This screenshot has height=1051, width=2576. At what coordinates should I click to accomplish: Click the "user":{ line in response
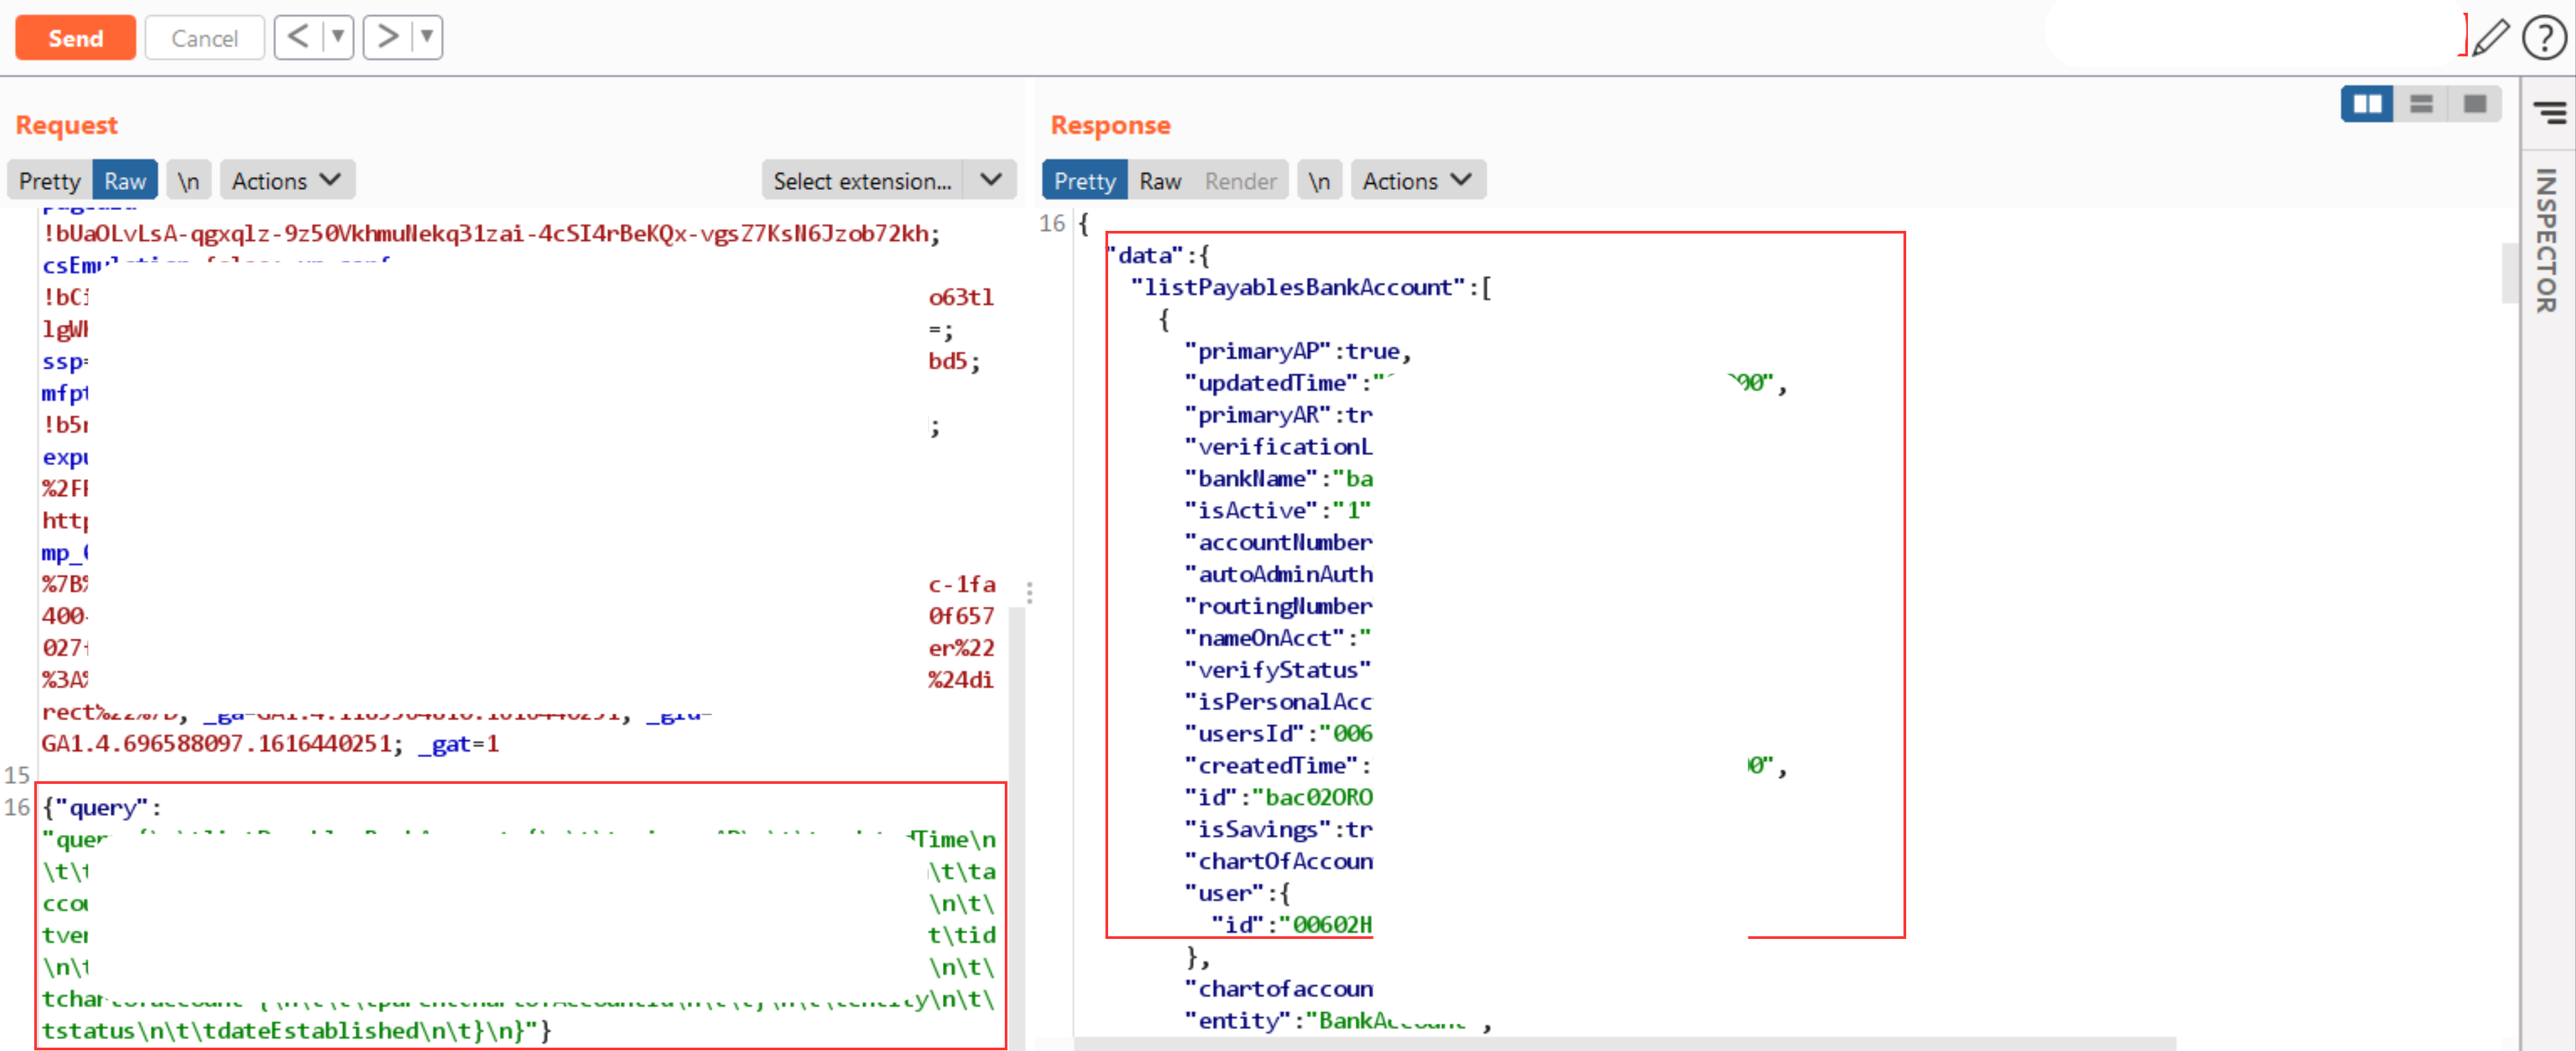coord(1237,894)
